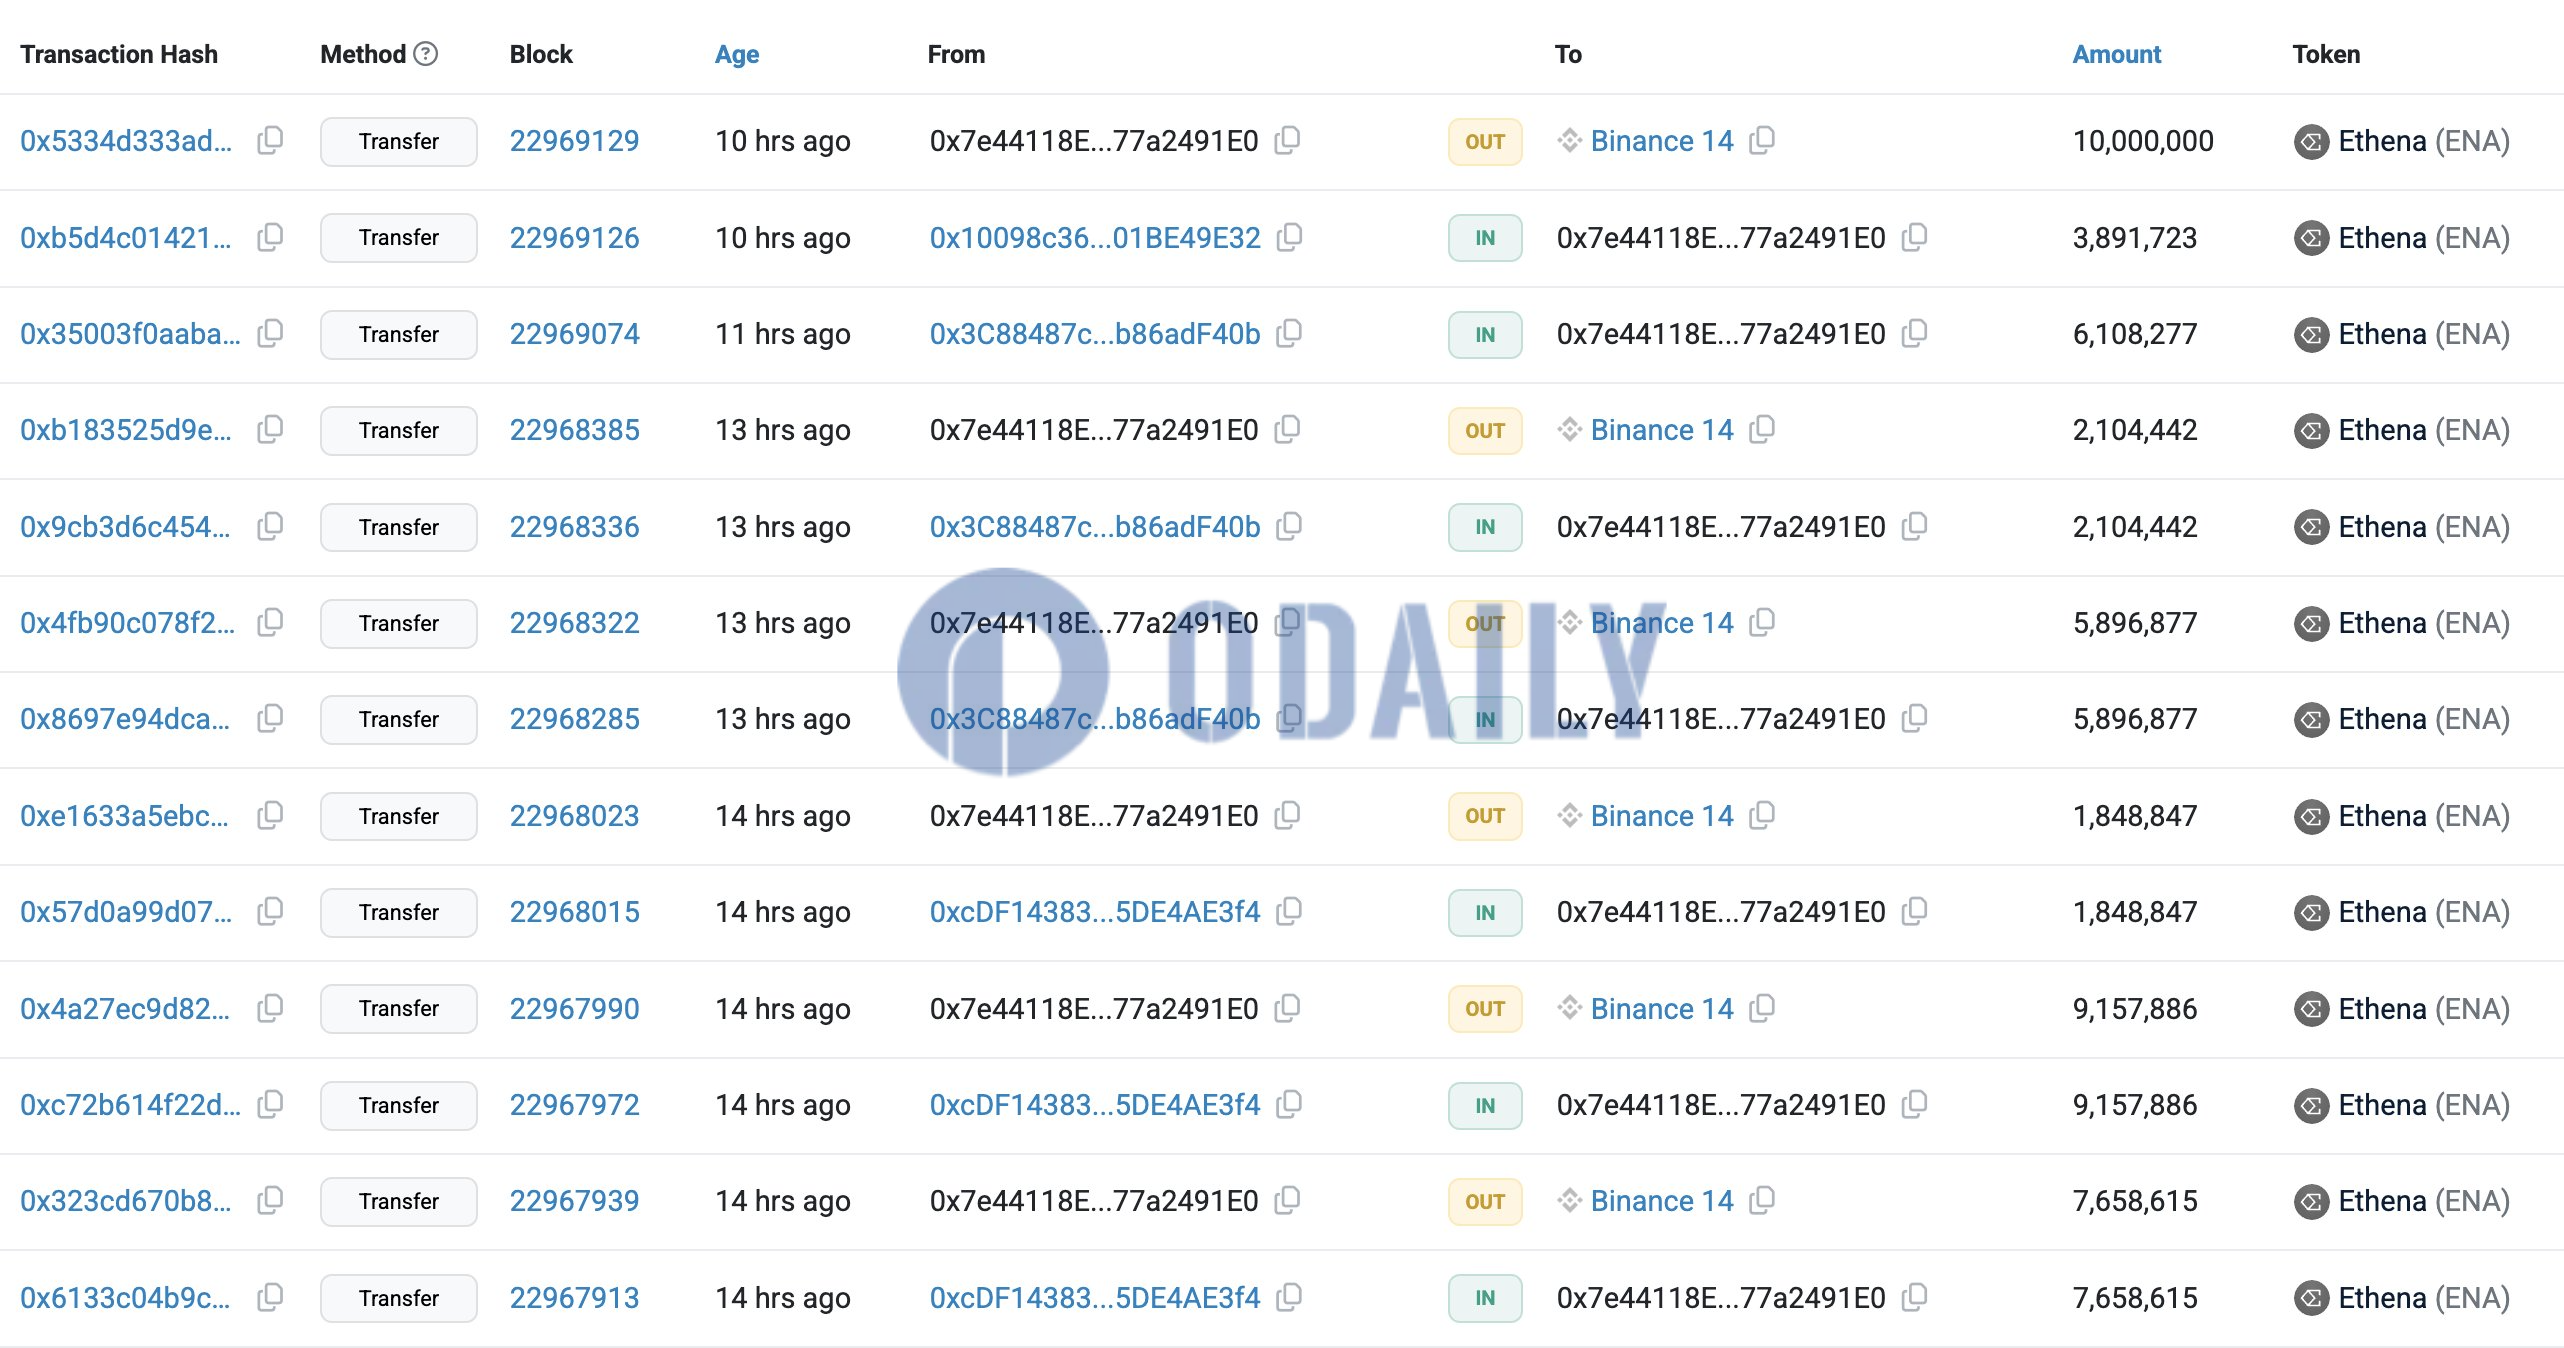Select amount 10,000,000
This screenshot has height=1348, width=2564.
point(2143,141)
